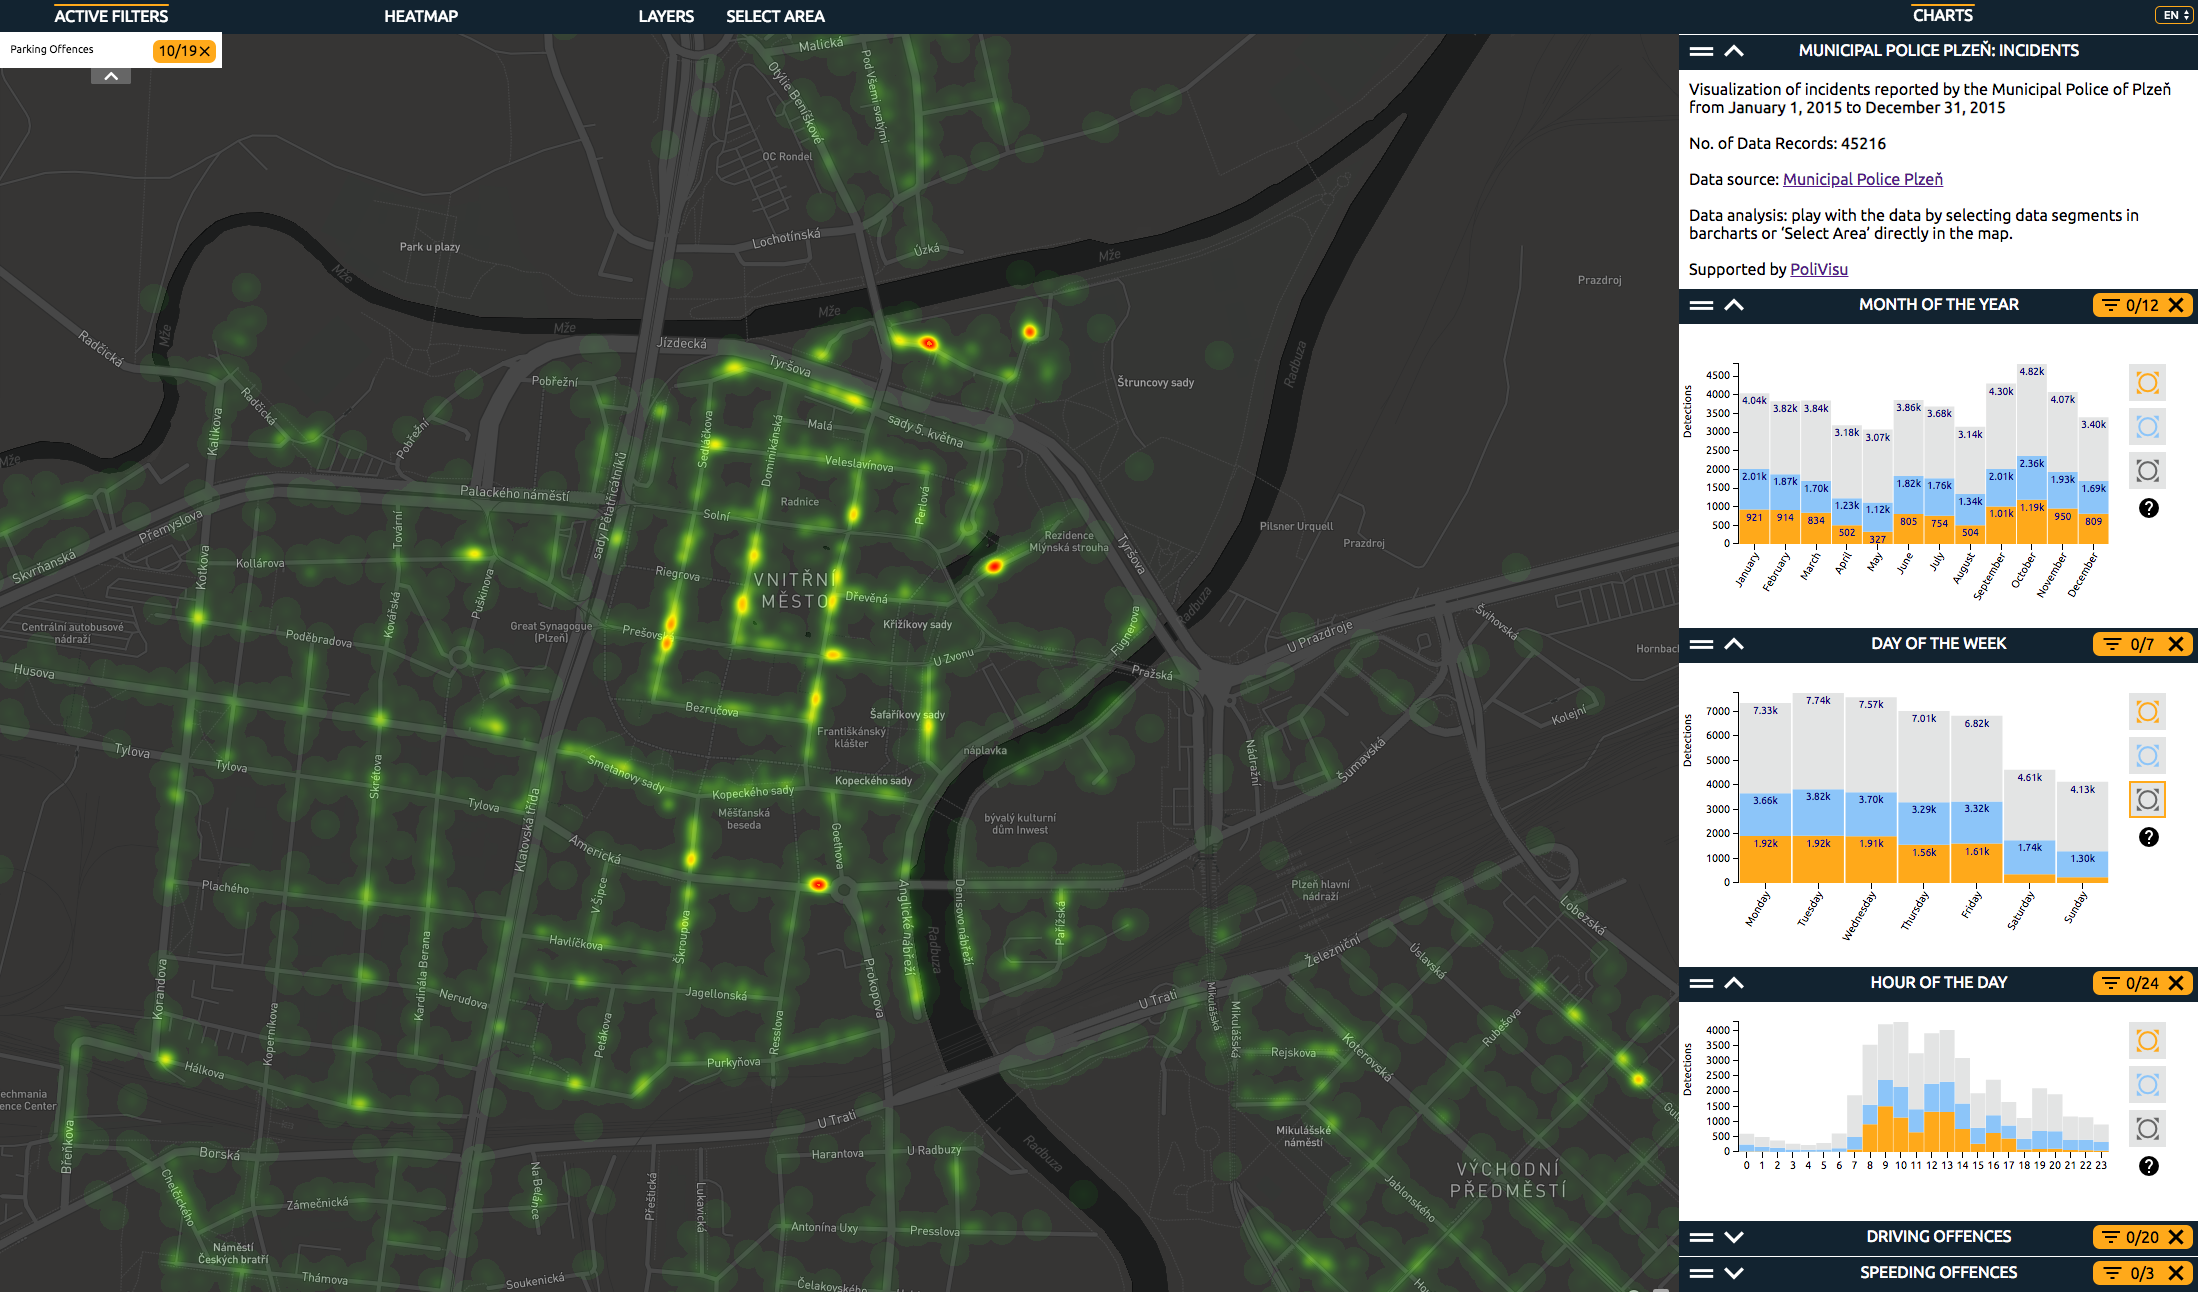
Task: Open the Municipal Police Plzeň link
Action: [1862, 179]
